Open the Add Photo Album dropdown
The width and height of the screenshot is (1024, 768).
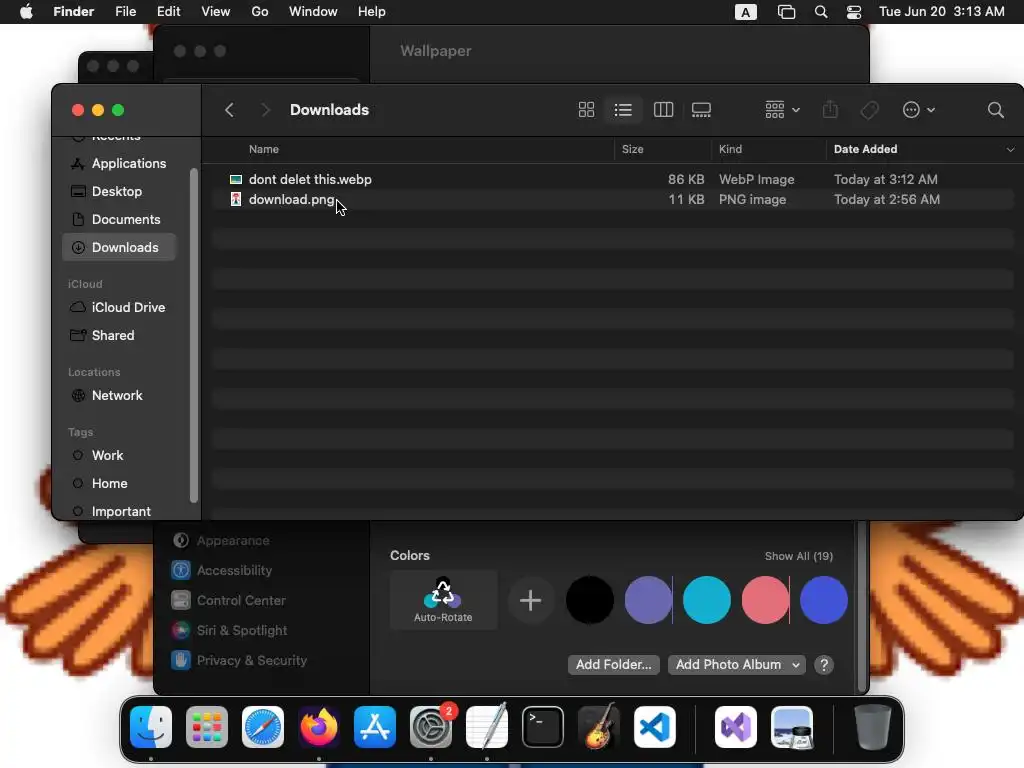737,664
